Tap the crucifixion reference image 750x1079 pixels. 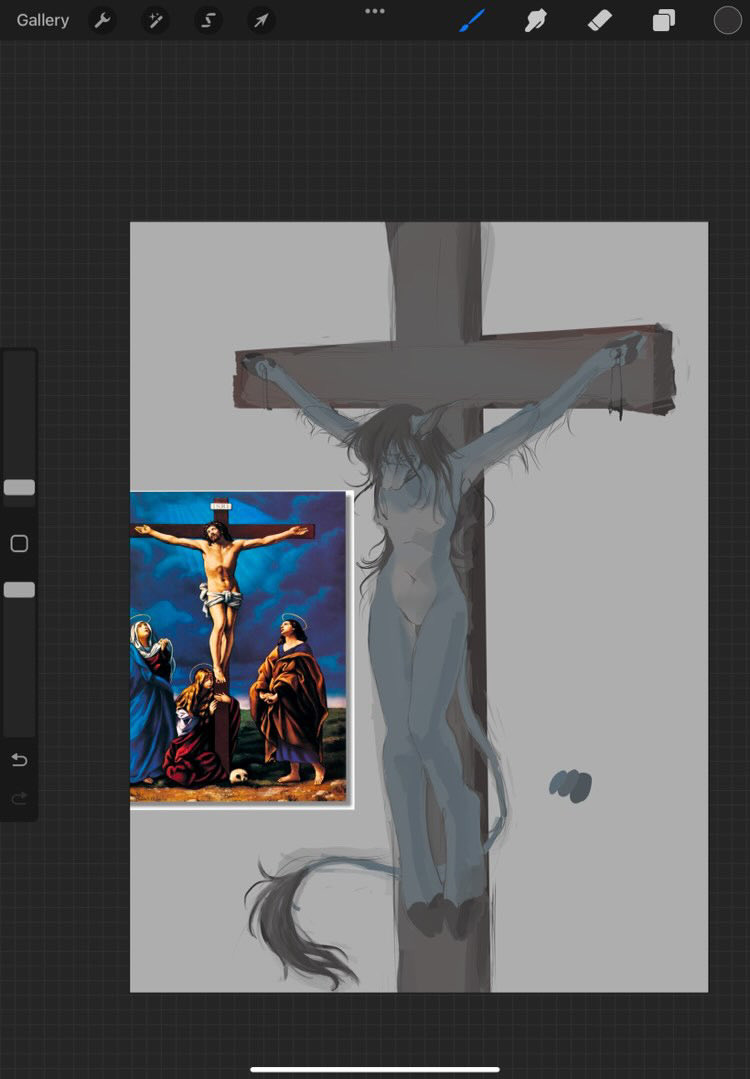[x=241, y=649]
